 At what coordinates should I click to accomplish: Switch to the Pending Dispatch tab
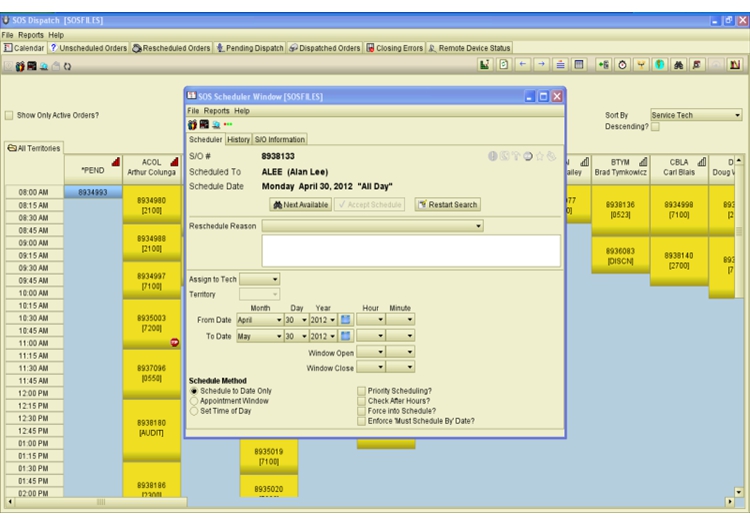pyautogui.click(x=250, y=48)
